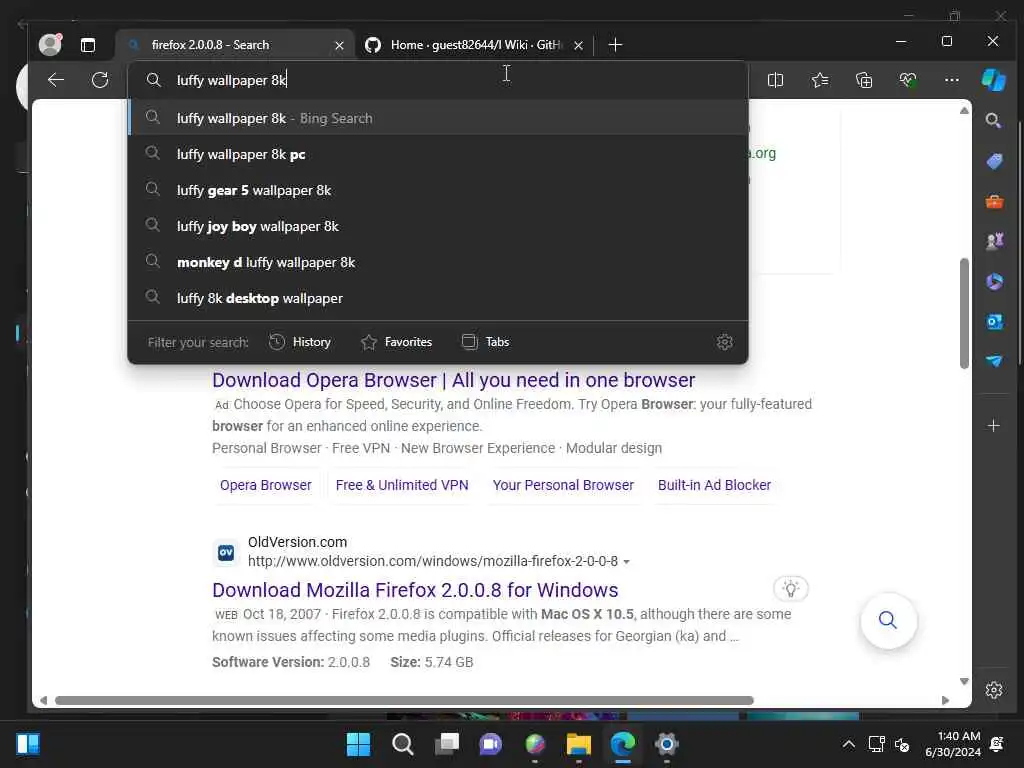Viewport: 1024px width, 768px height.
Task: Open Built-in Ad Blocker sublink
Action: (714, 485)
